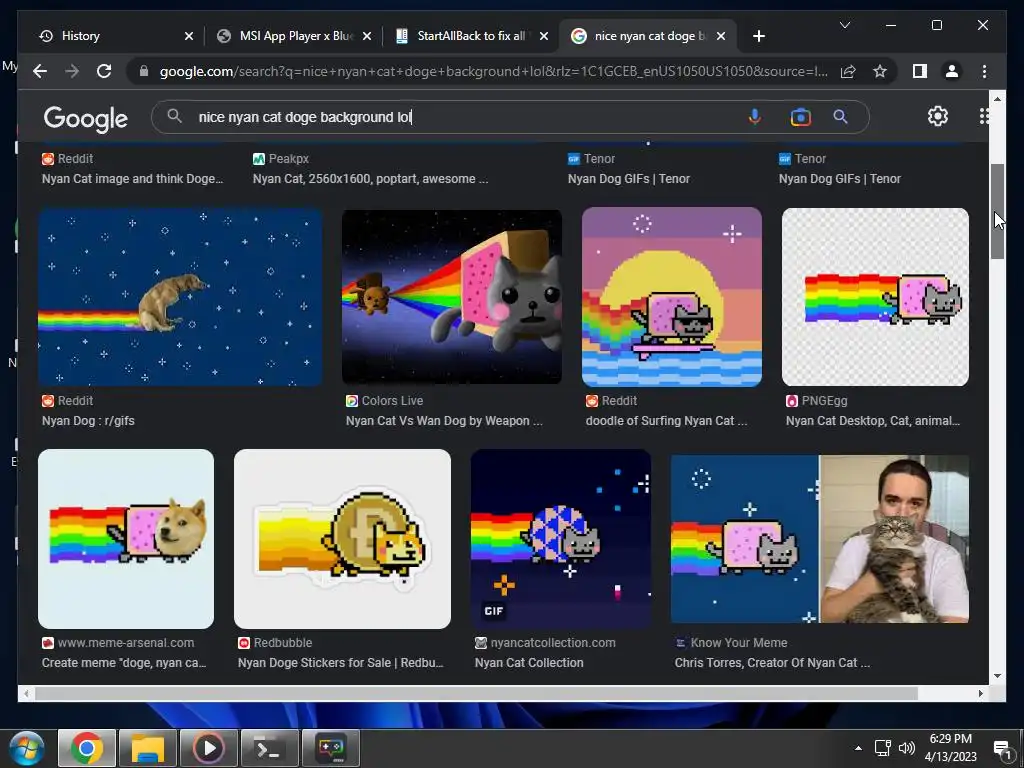Open 'Nyan Dog : r/gifs' link

[x=88, y=421]
